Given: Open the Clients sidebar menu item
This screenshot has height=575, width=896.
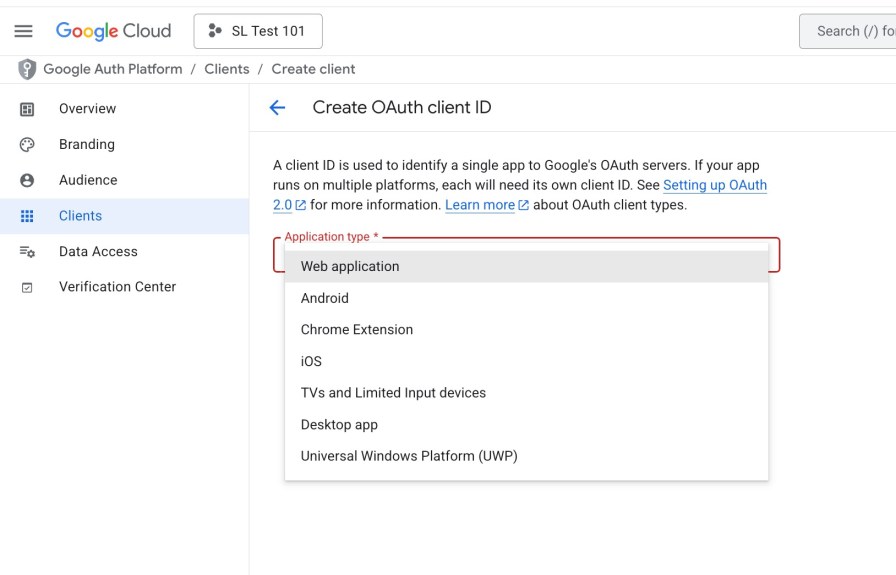Looking at the screenshot, I should click(x=80, y=216).
